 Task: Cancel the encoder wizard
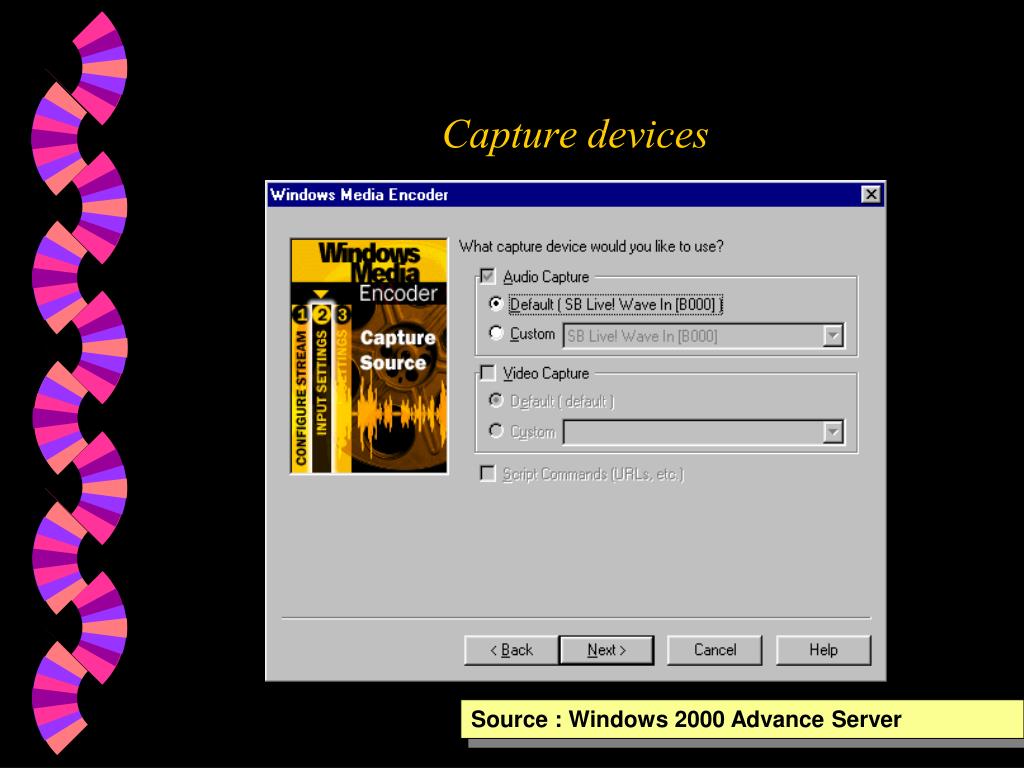point(714,650)
